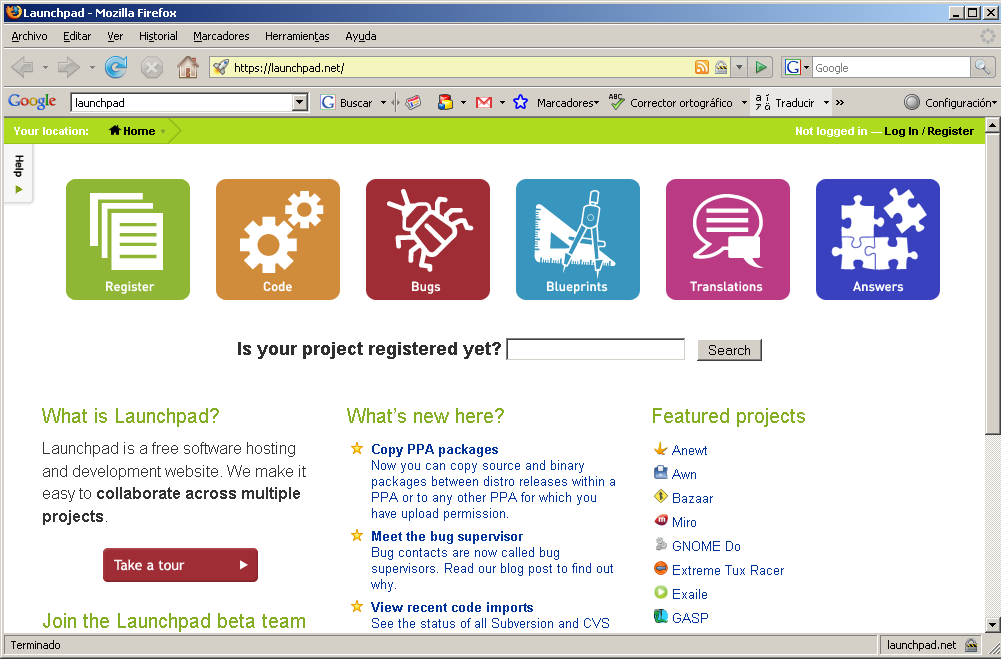Image resolution: width=1001 pixels, height=659 pixels.
Task: Click the Take a tour button
Action: pyautogui.click(x=181, y=565)
